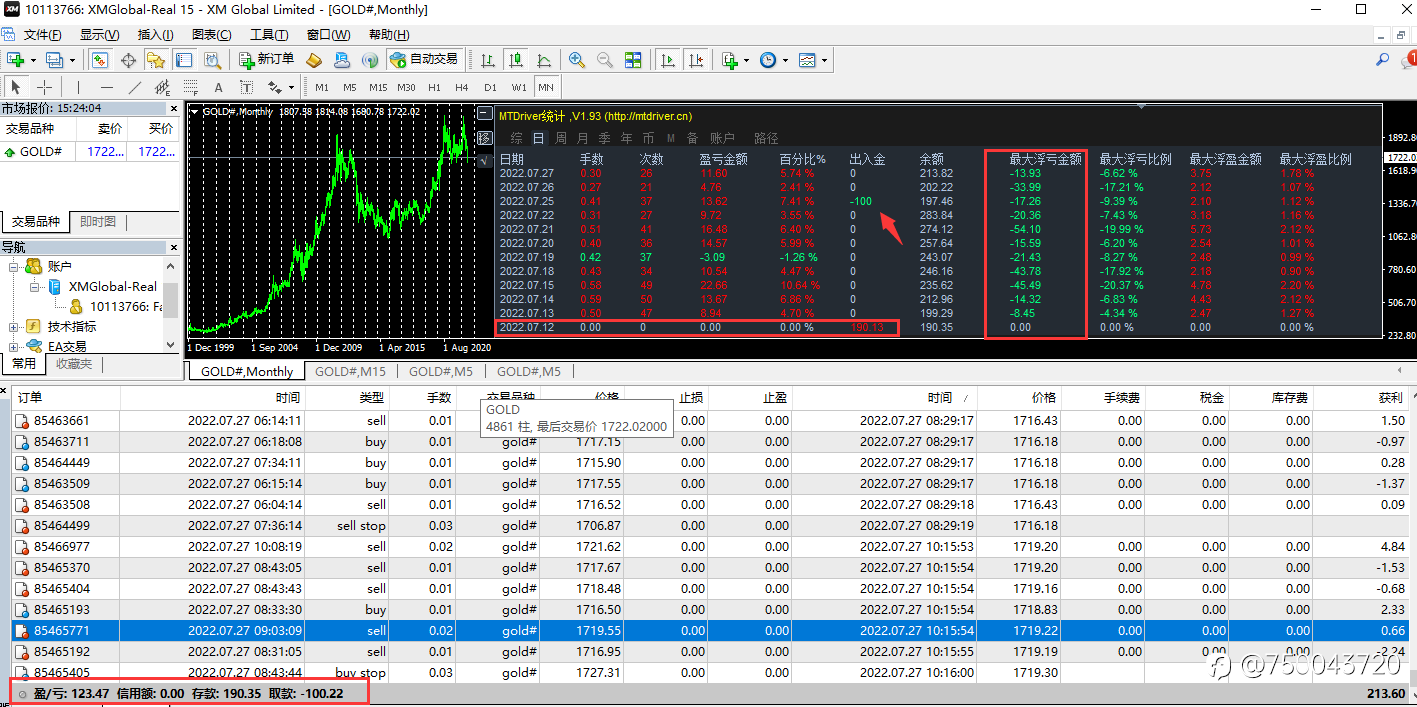Image resolution: width=1417 pixels, height=707 pixels.
Task: Toggle the Strategy Tester magnifier icon
Action: (x=212, y=60)
